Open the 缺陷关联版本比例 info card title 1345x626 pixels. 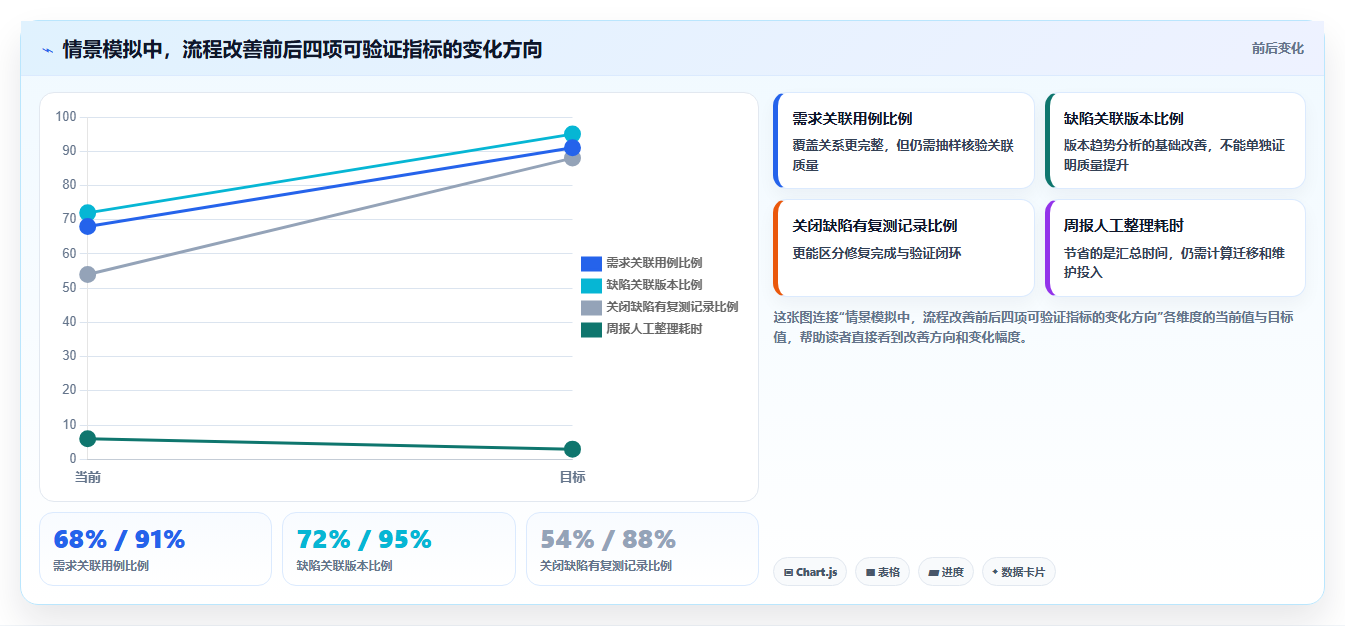[x=1124, y=119]
